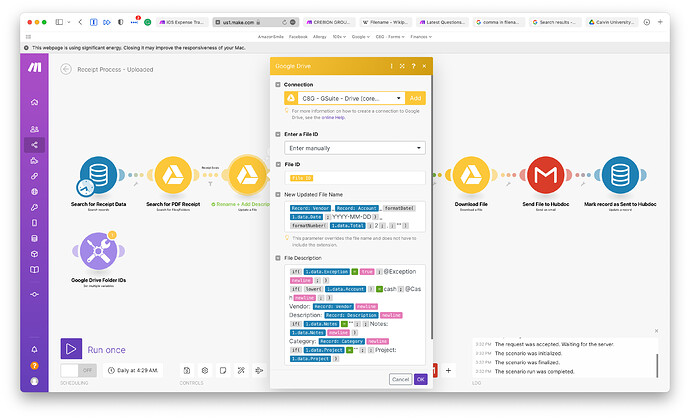Click Cancel in the Google Drive dialog
This screenshot has width=690, height=419.
point(400,379)
